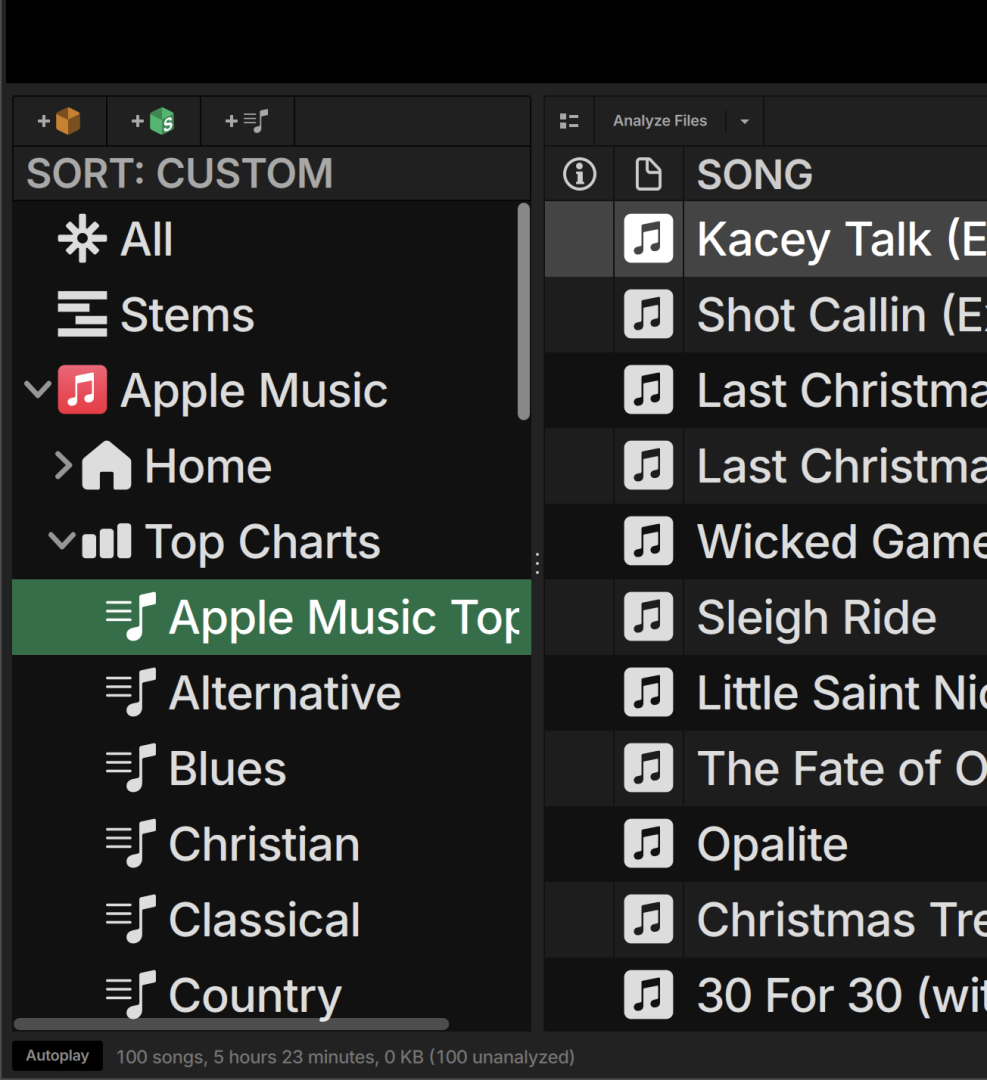Select the Wicked Game track row

[x=840, y=542]
